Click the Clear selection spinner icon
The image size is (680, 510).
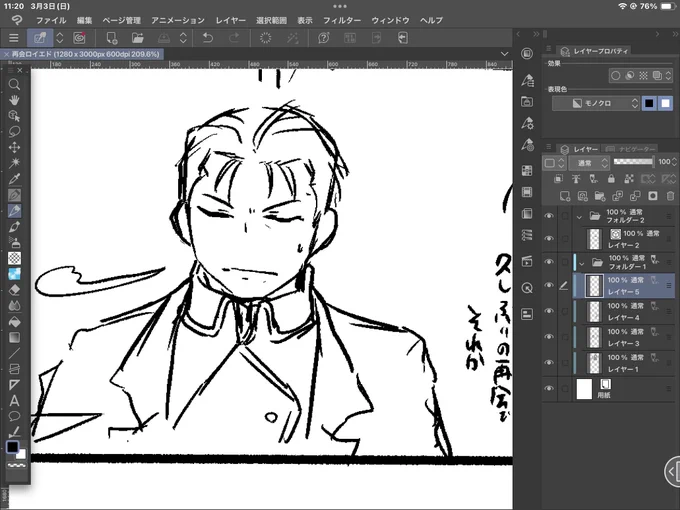(265, 38)
